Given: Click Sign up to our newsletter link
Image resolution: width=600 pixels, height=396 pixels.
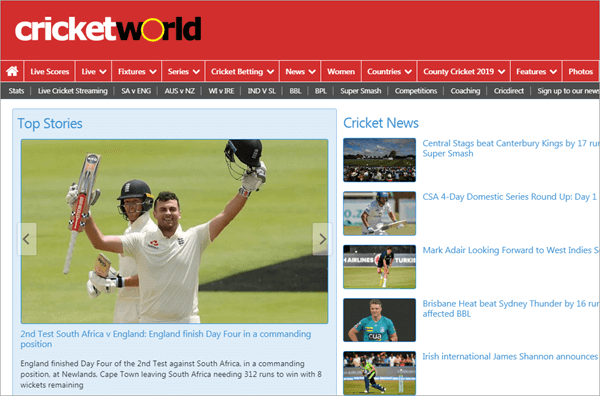Looking at the screenshot, I should pyautogui.click(x=568, y=91).
